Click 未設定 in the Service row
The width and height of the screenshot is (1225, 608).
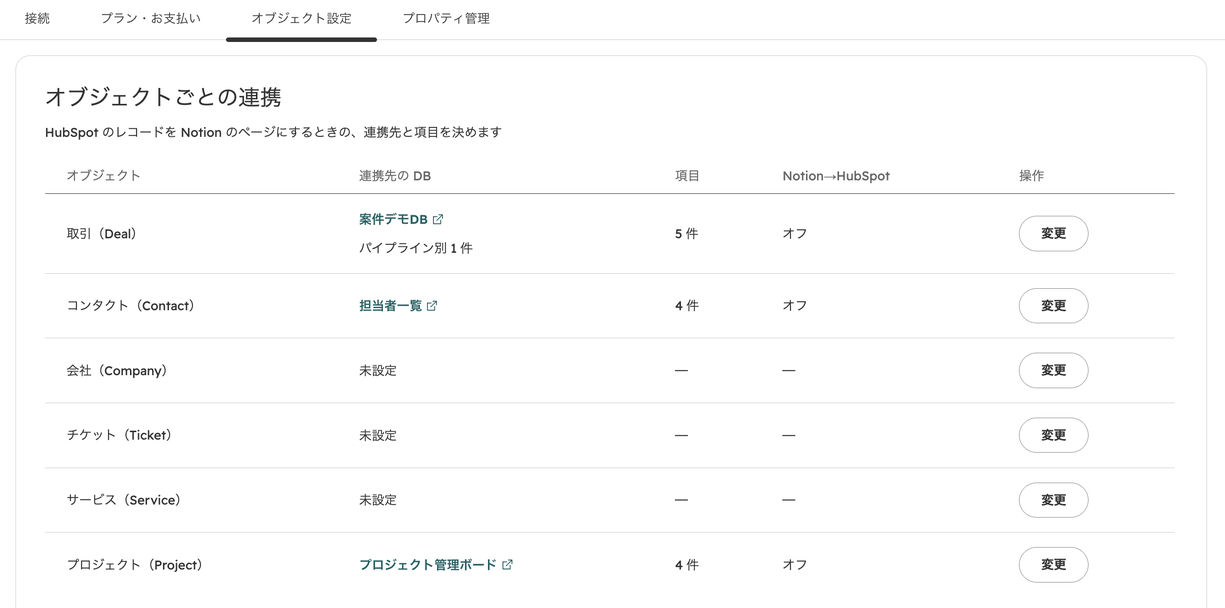(x=378, y=500)
